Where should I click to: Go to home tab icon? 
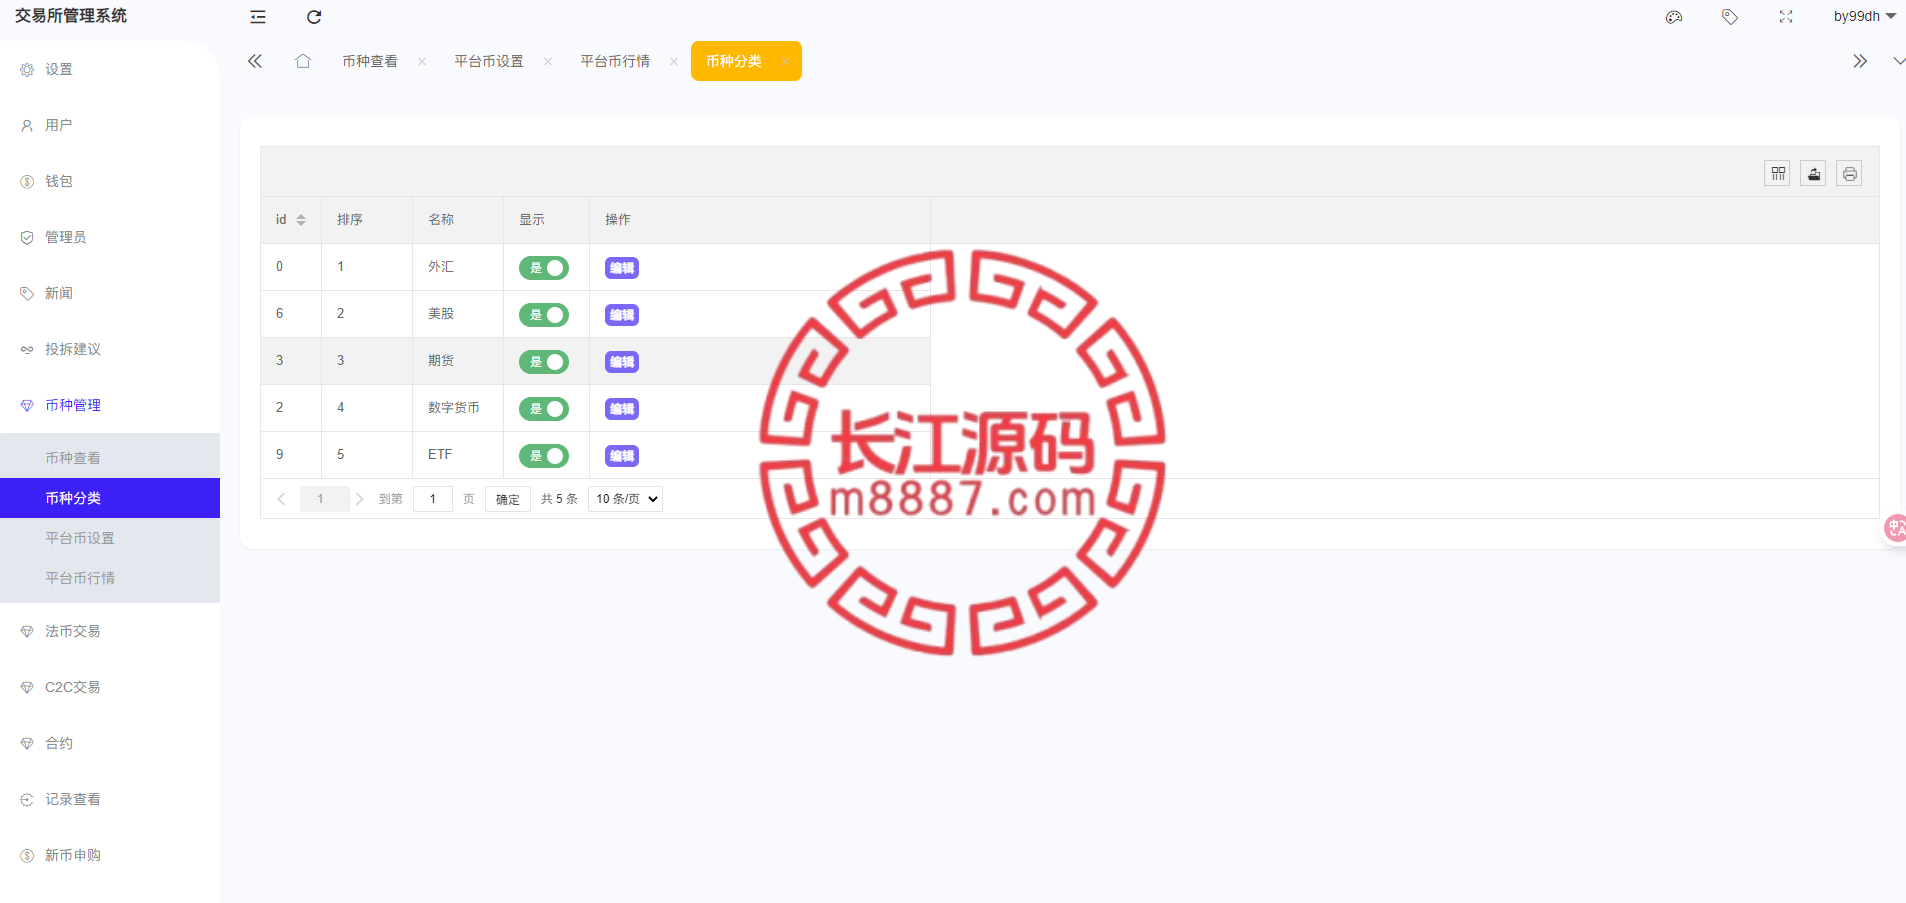303,61
